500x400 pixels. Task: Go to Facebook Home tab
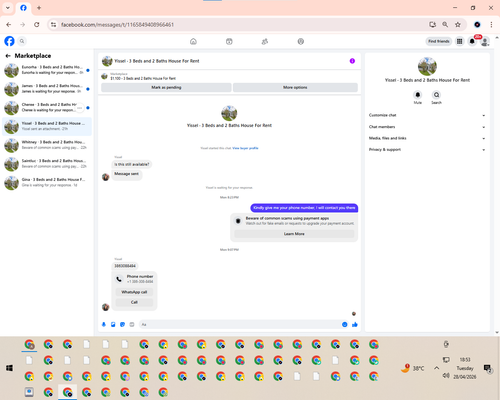tap(193, 41)
